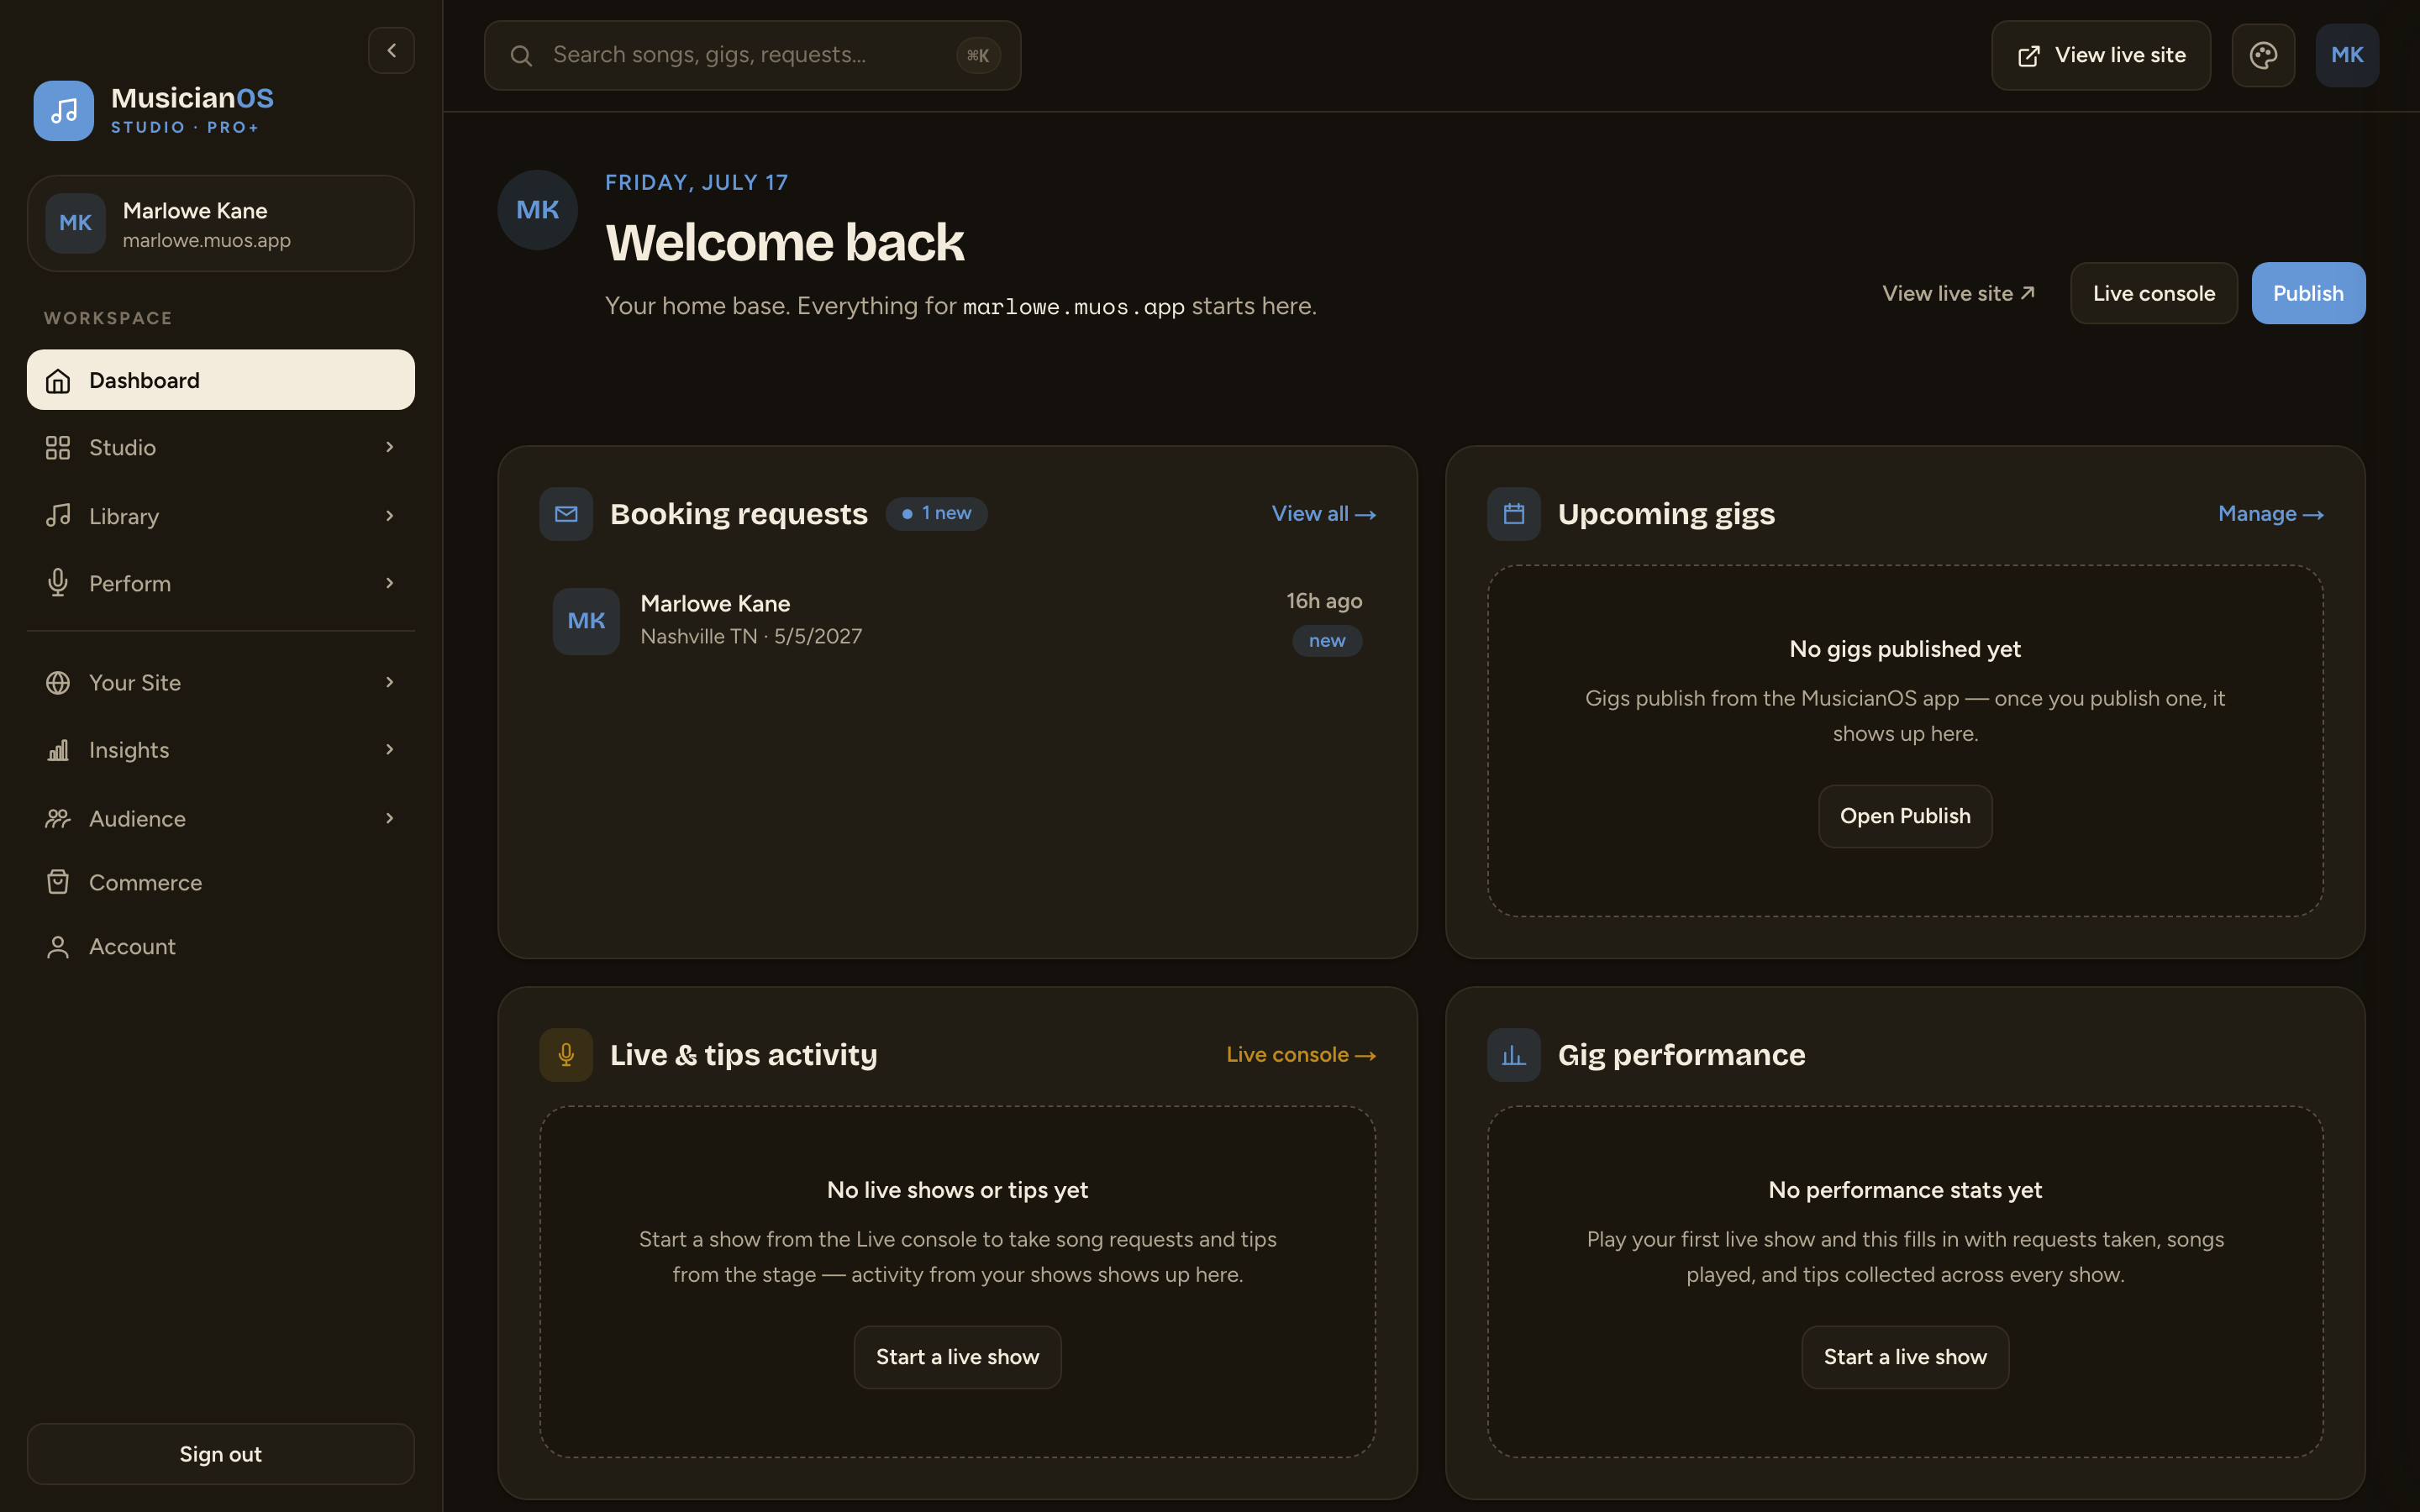Click the 'FRIDAY, JULY 17' date text
The image size is (2420, 1512).
point(697,183)
